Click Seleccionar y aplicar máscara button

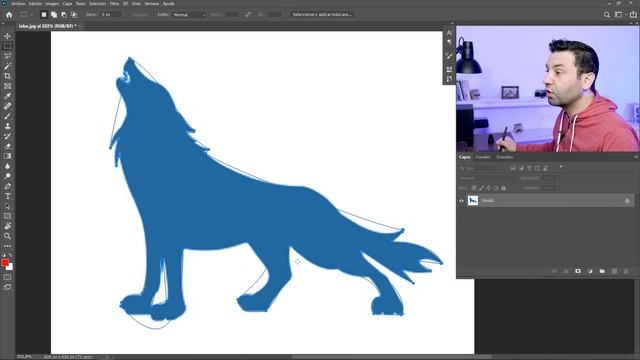(322, 15)
